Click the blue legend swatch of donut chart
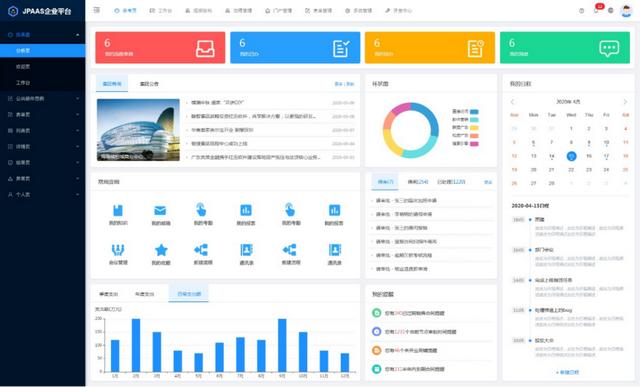 pyautogui.click(x=474, y=111)
